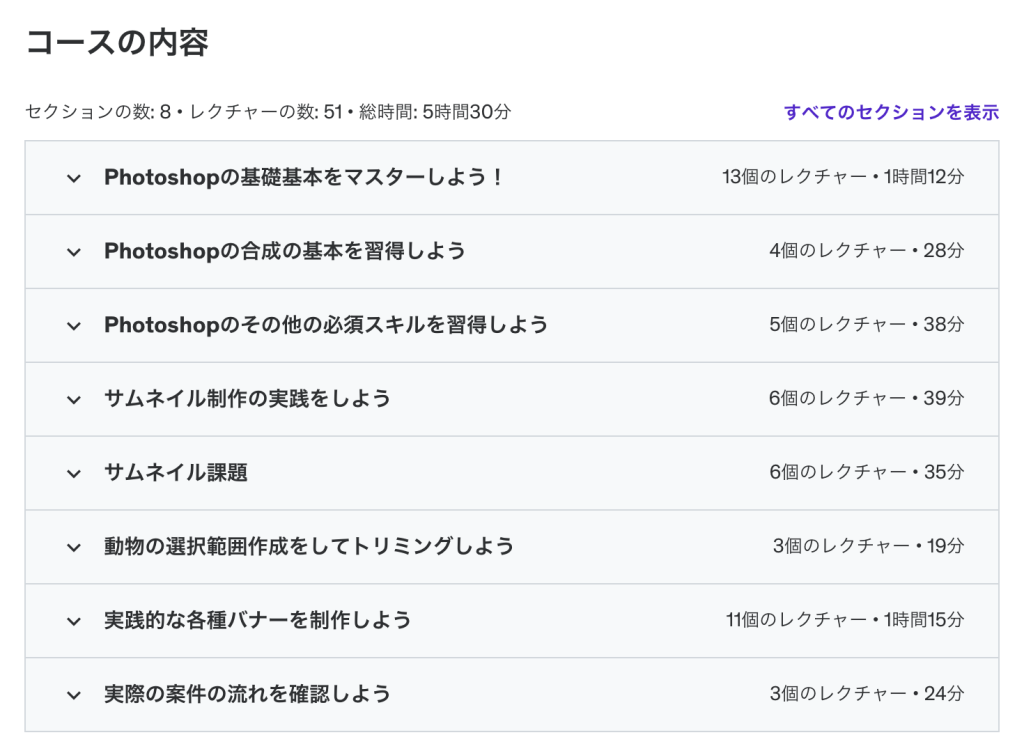Expand section titled Photoshopのその他の必須スキルを習得しよう
This screenshot has height=751, width=1024.
tap(326, 325)
